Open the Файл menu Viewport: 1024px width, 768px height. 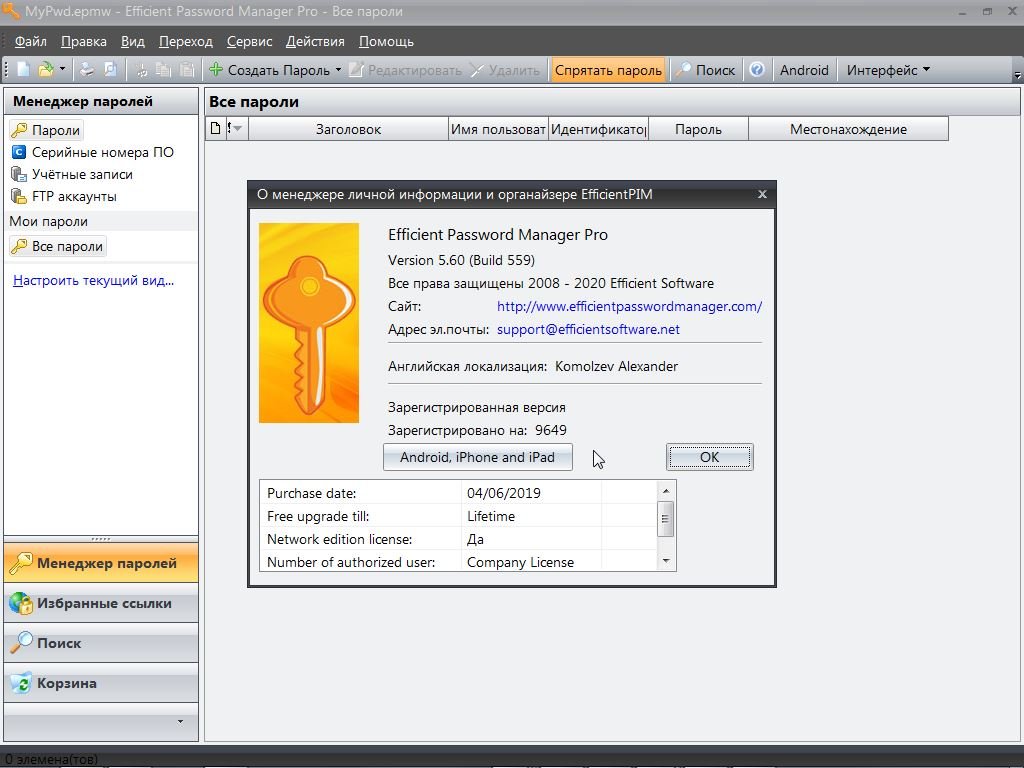[31, 41]
